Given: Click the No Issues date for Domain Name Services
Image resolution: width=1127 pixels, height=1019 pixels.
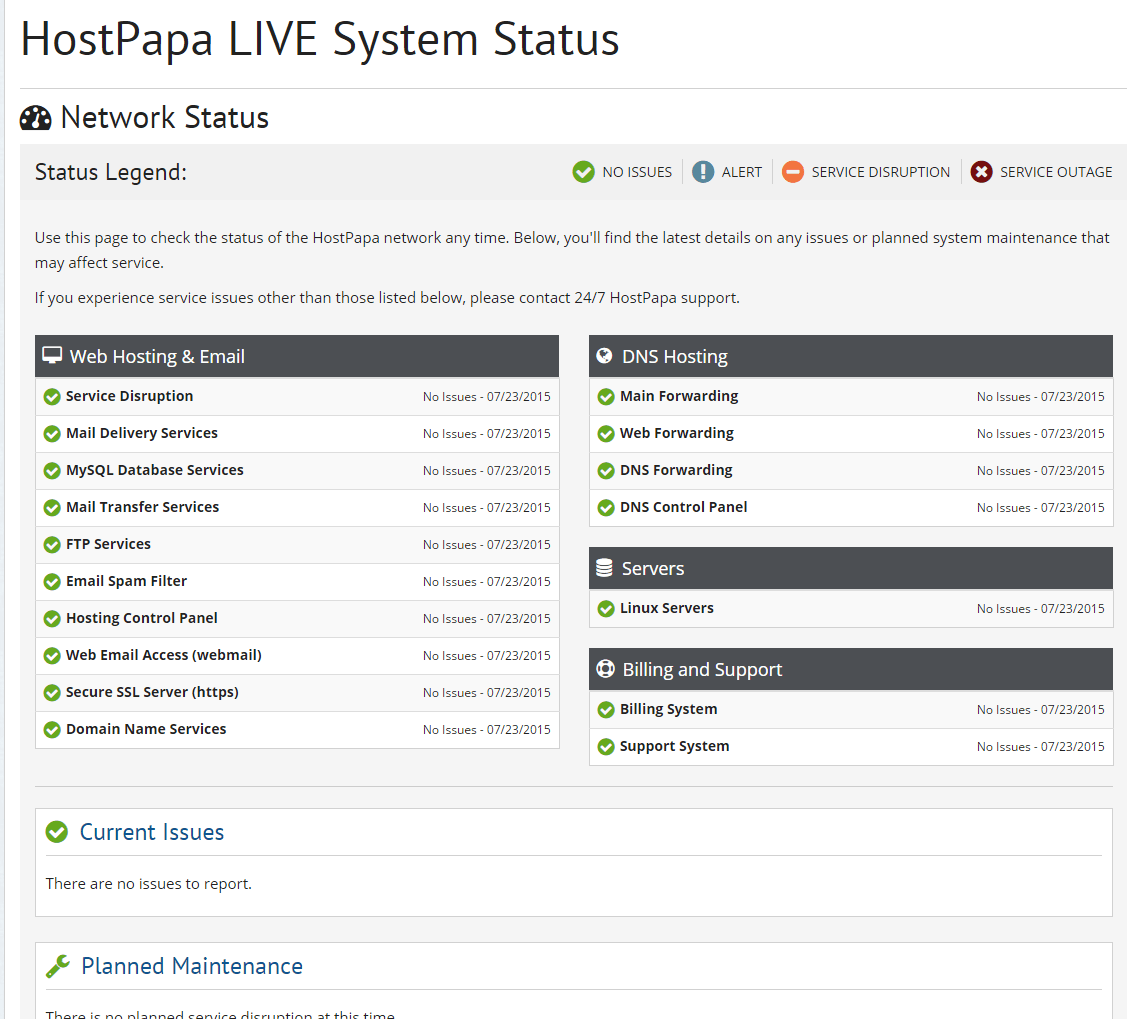Looking at the screenshot, I should (x=487, y=729).
